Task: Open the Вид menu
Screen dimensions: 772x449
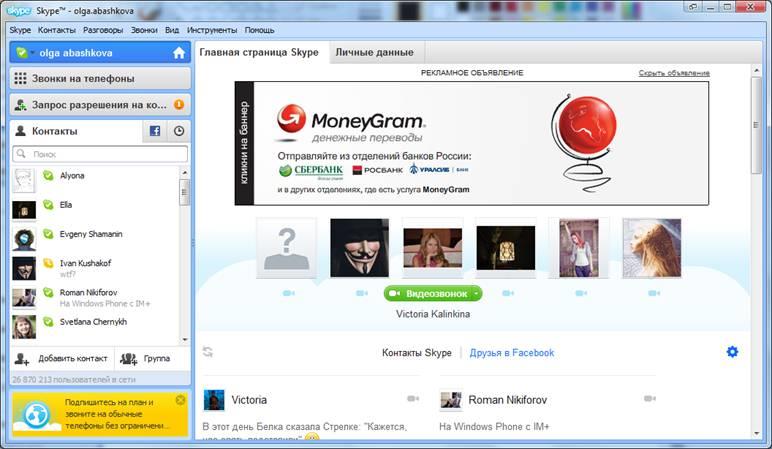Action: pos(172,30)
